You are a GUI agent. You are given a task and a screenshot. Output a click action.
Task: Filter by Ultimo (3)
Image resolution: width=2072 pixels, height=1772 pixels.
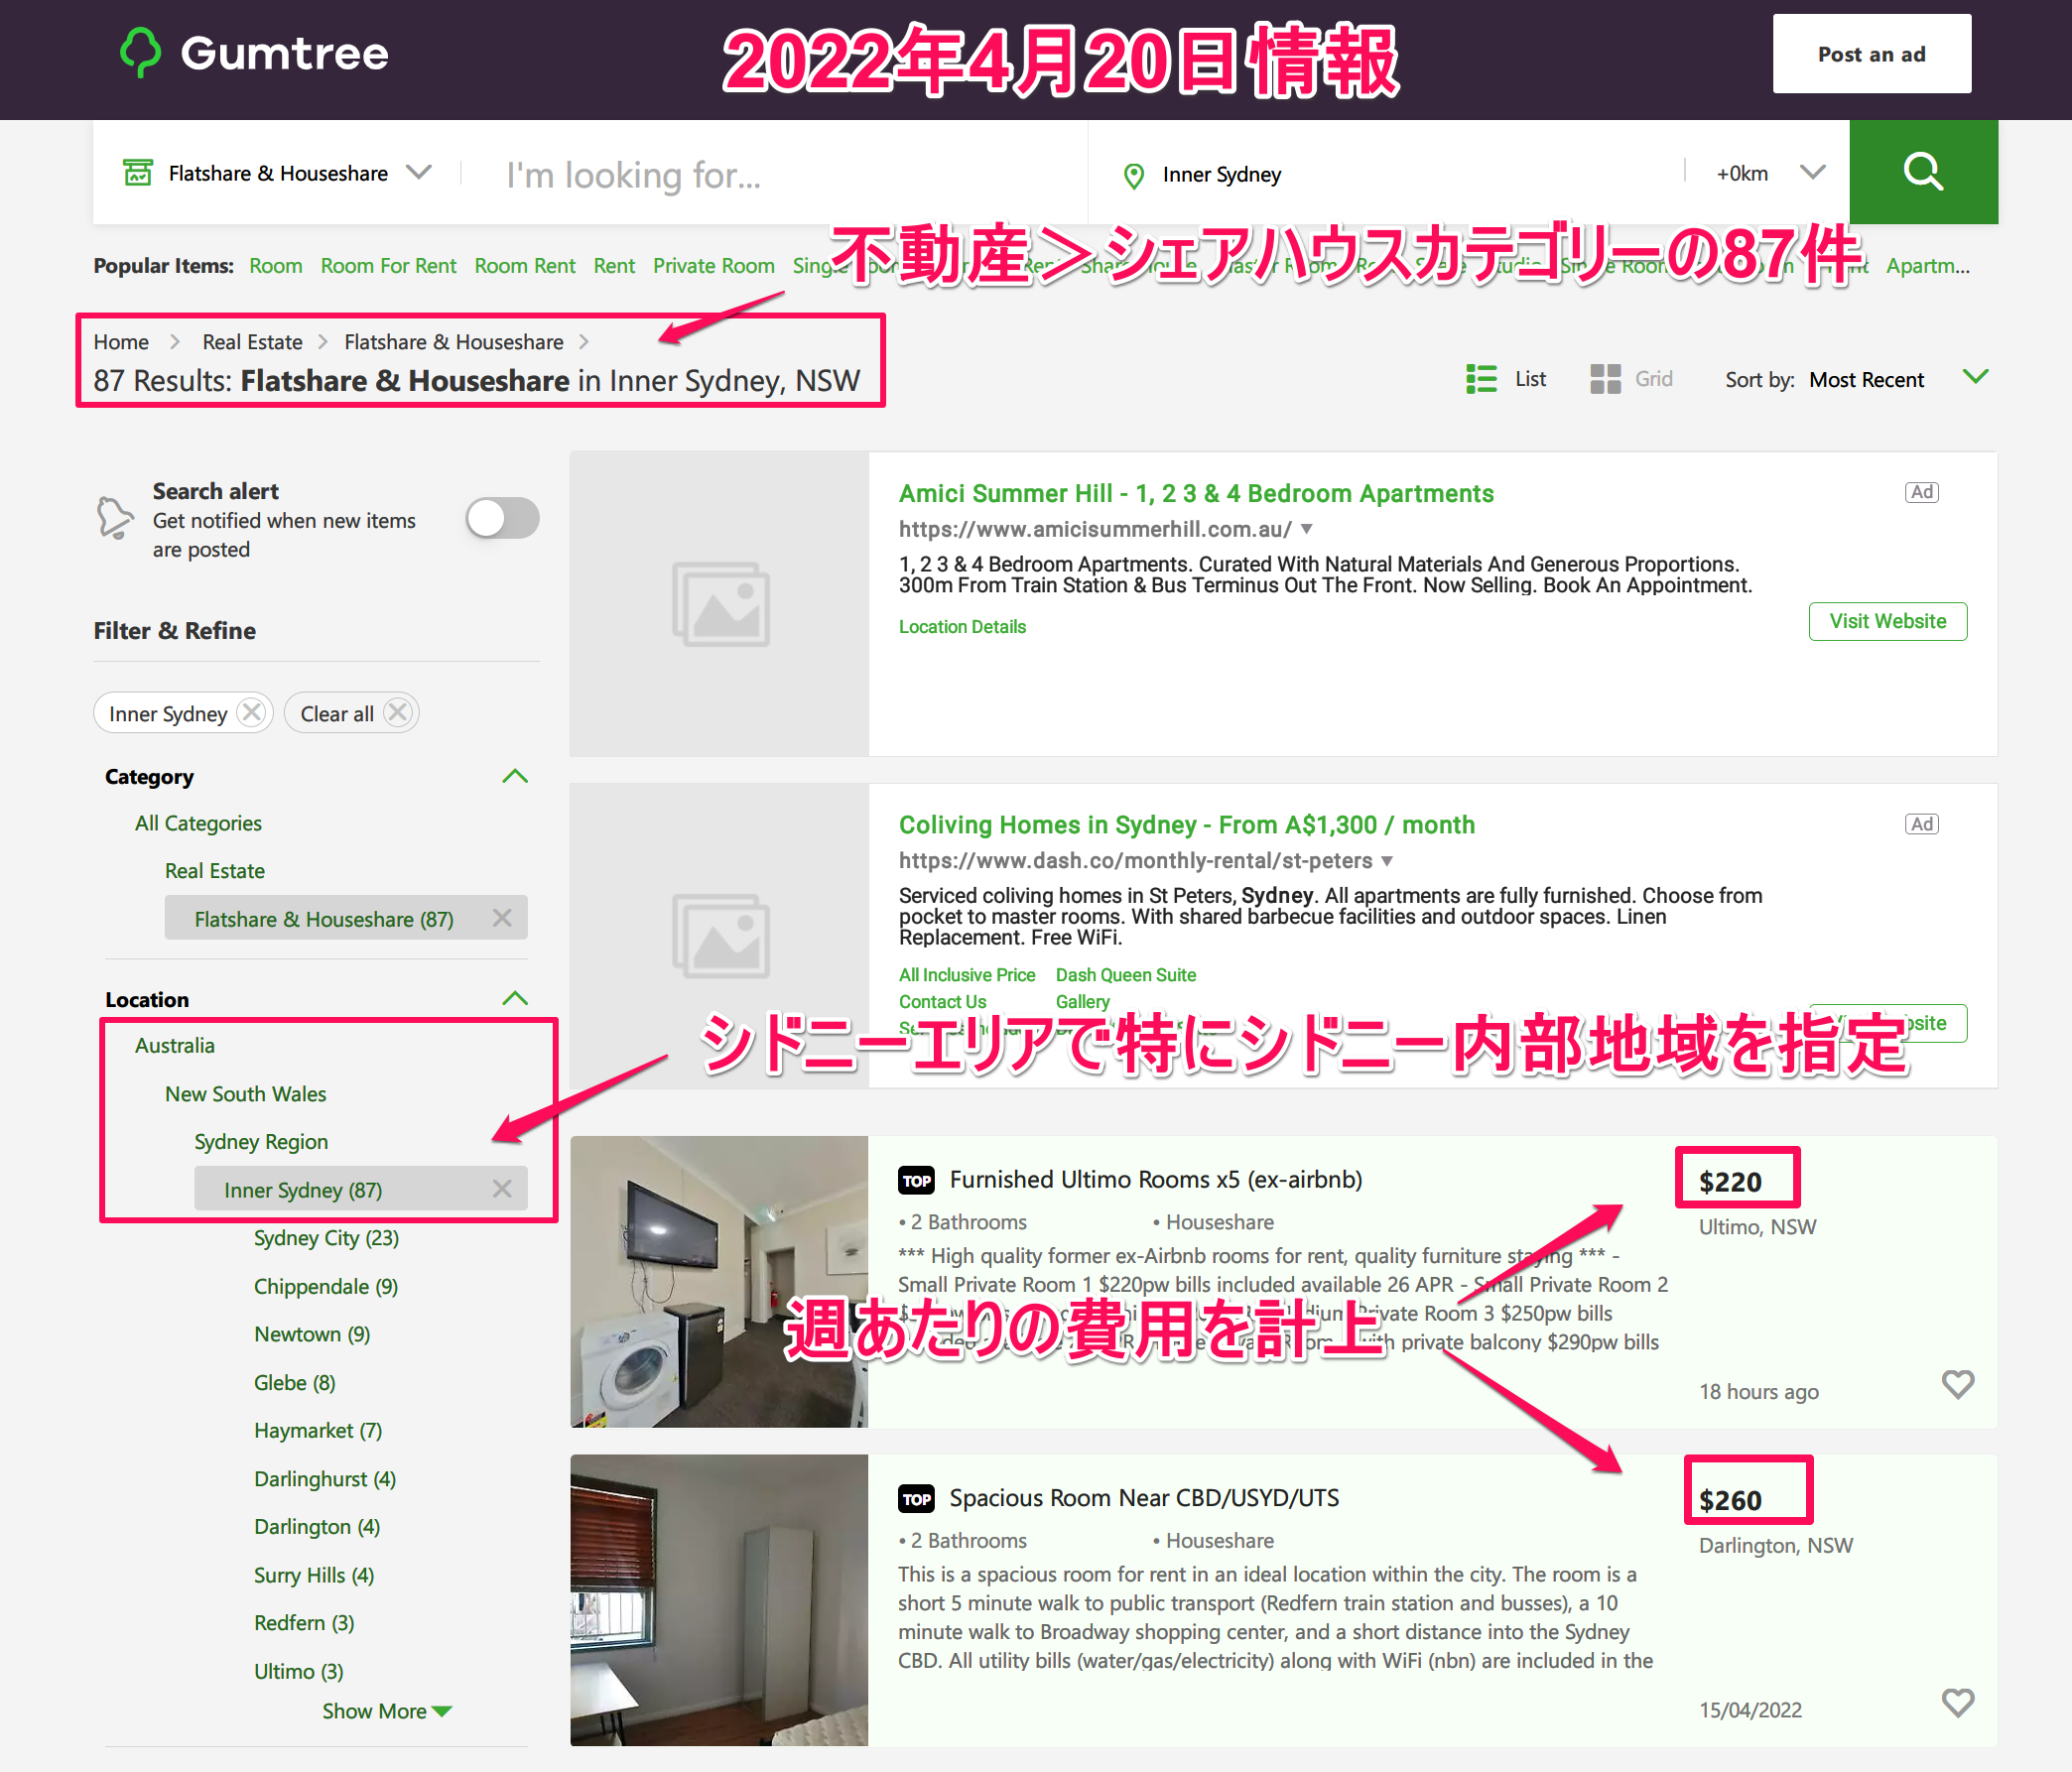click(298, 1671)
